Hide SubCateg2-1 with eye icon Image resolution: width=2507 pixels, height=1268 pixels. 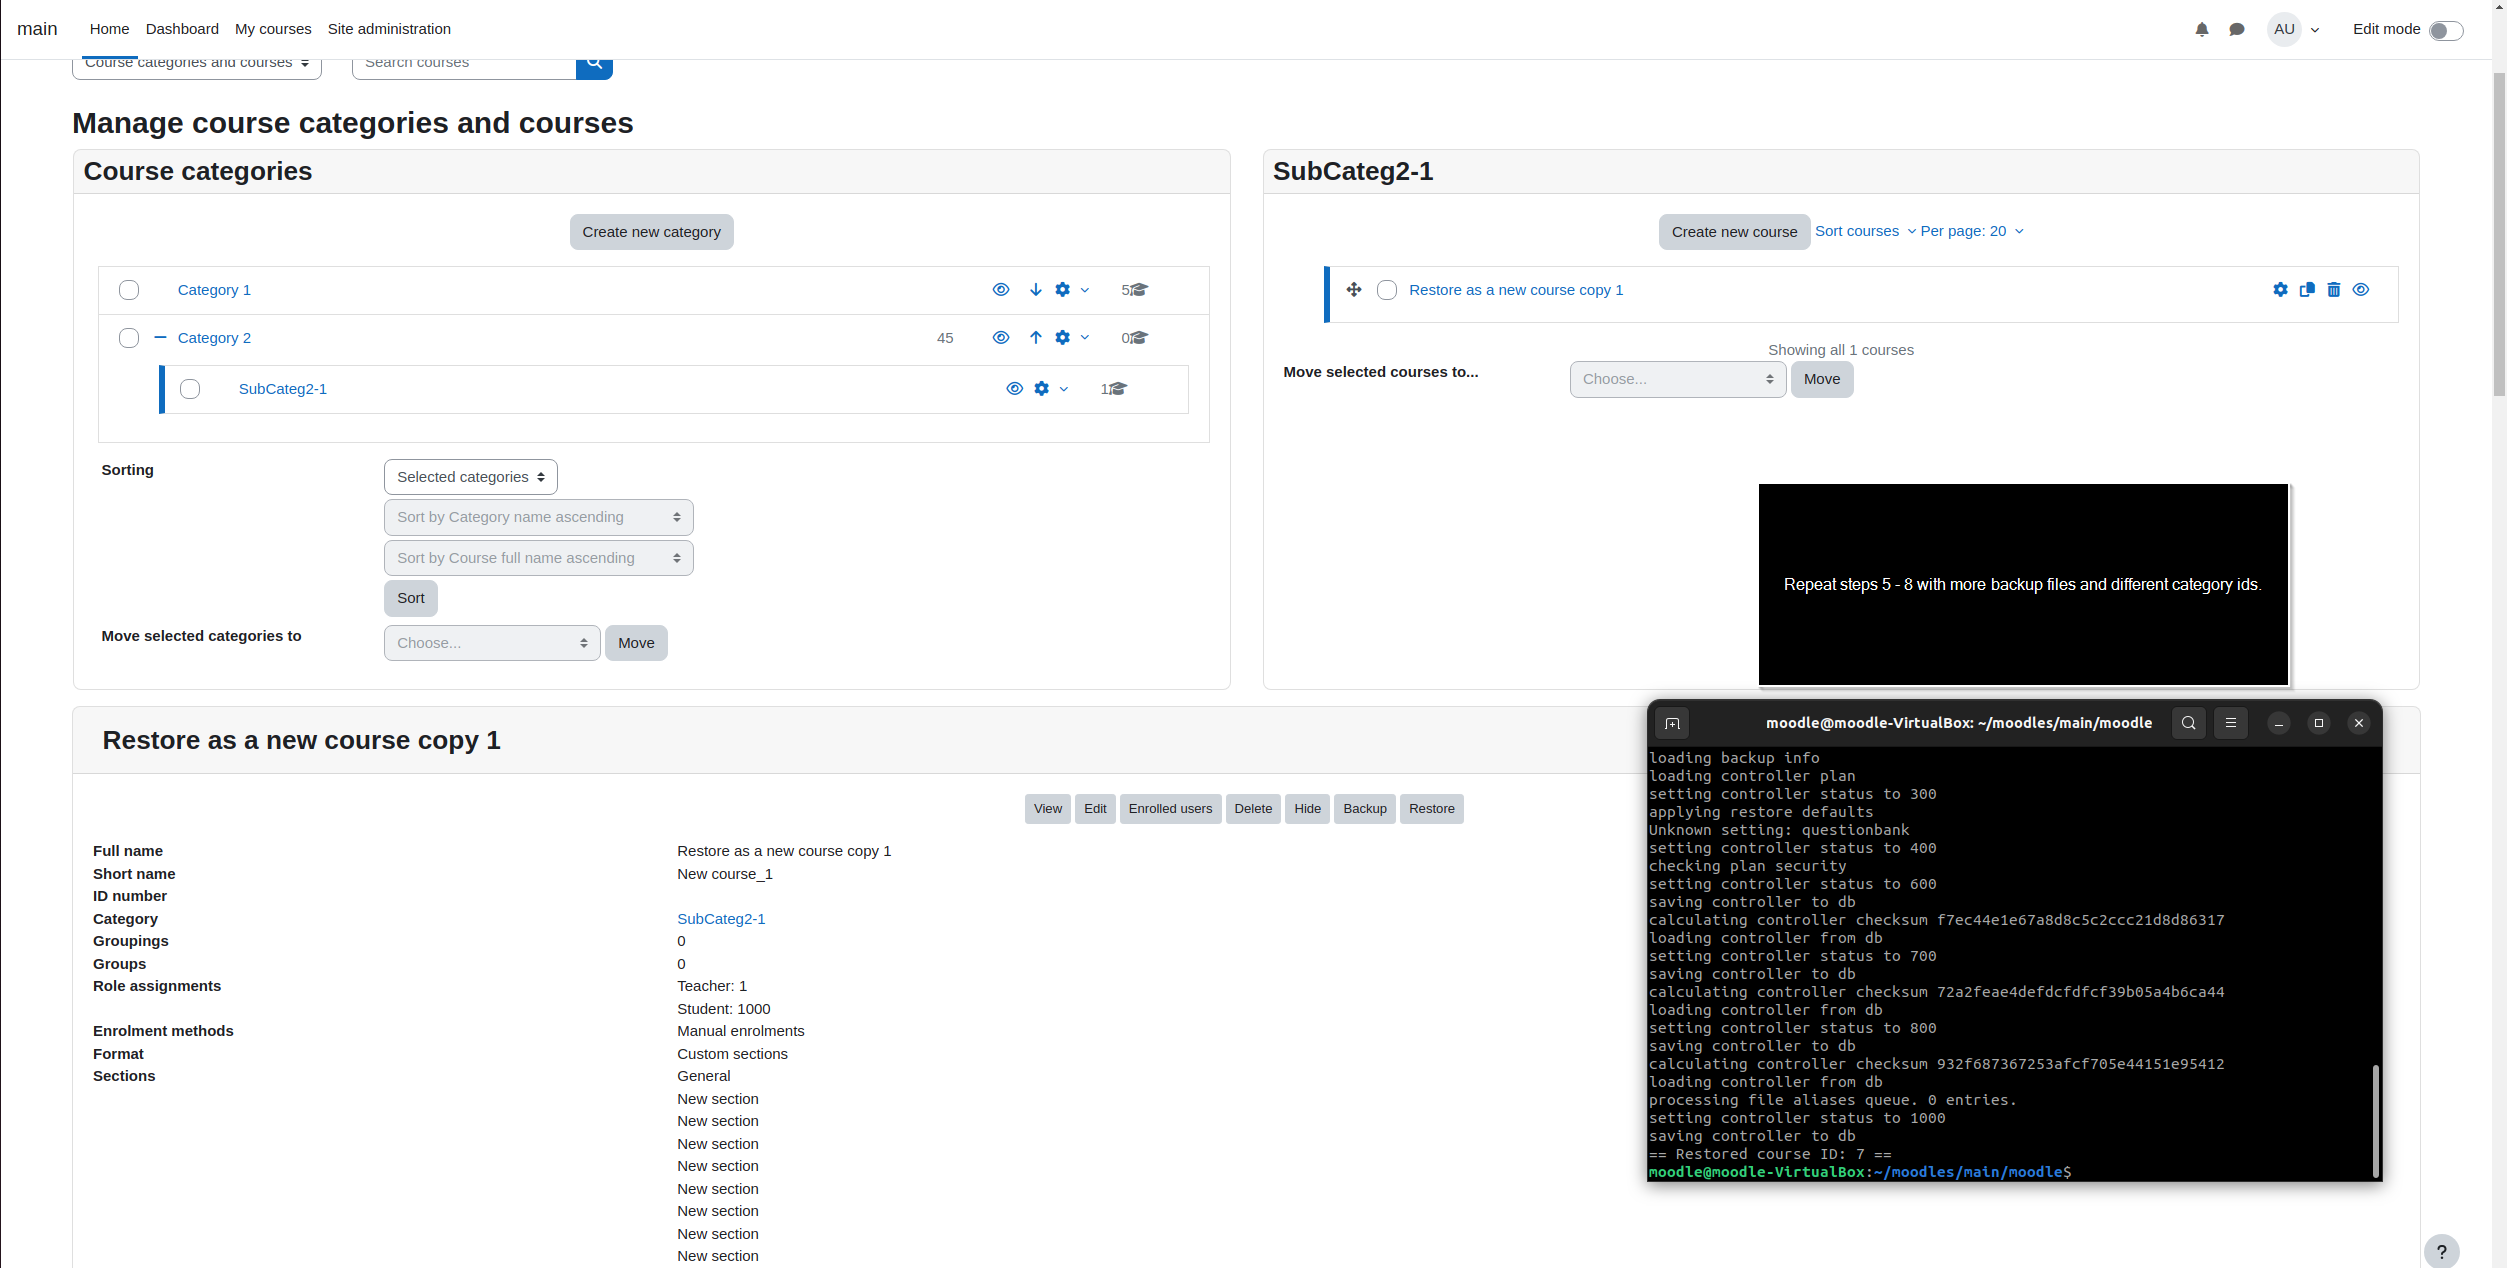tap(1014, 389)
